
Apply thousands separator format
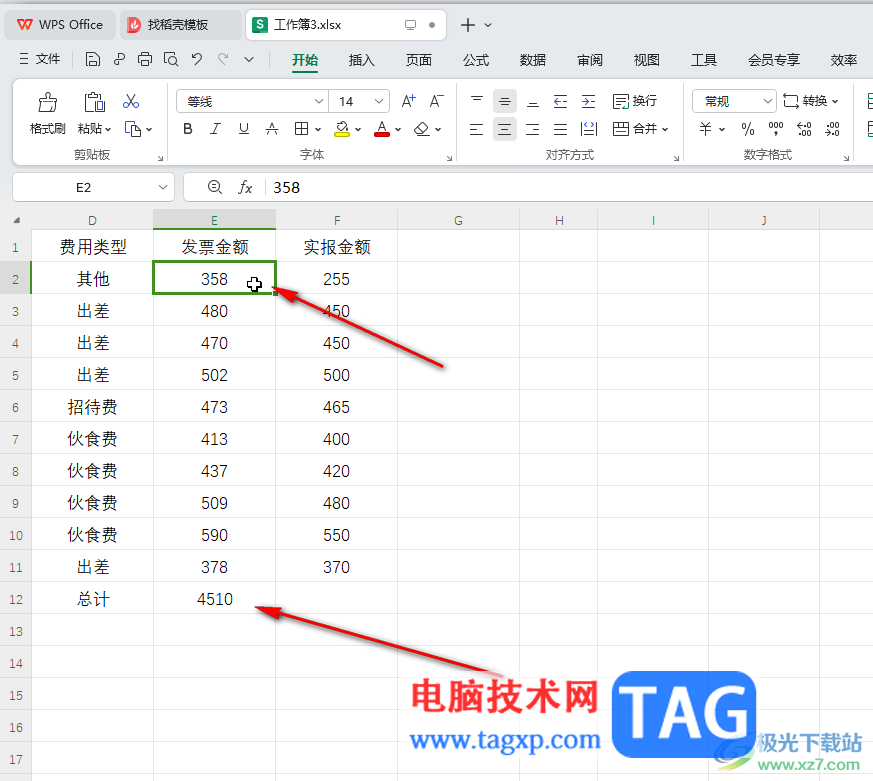[x=776, y=129]
